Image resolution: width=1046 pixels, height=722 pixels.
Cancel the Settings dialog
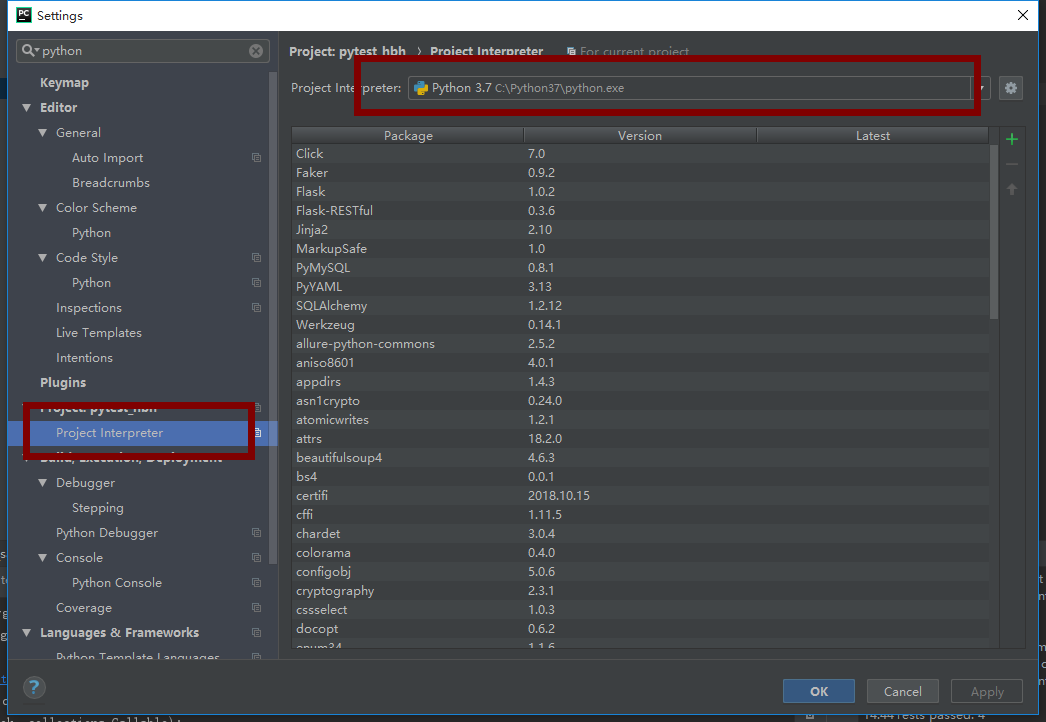tap(903, 691)
